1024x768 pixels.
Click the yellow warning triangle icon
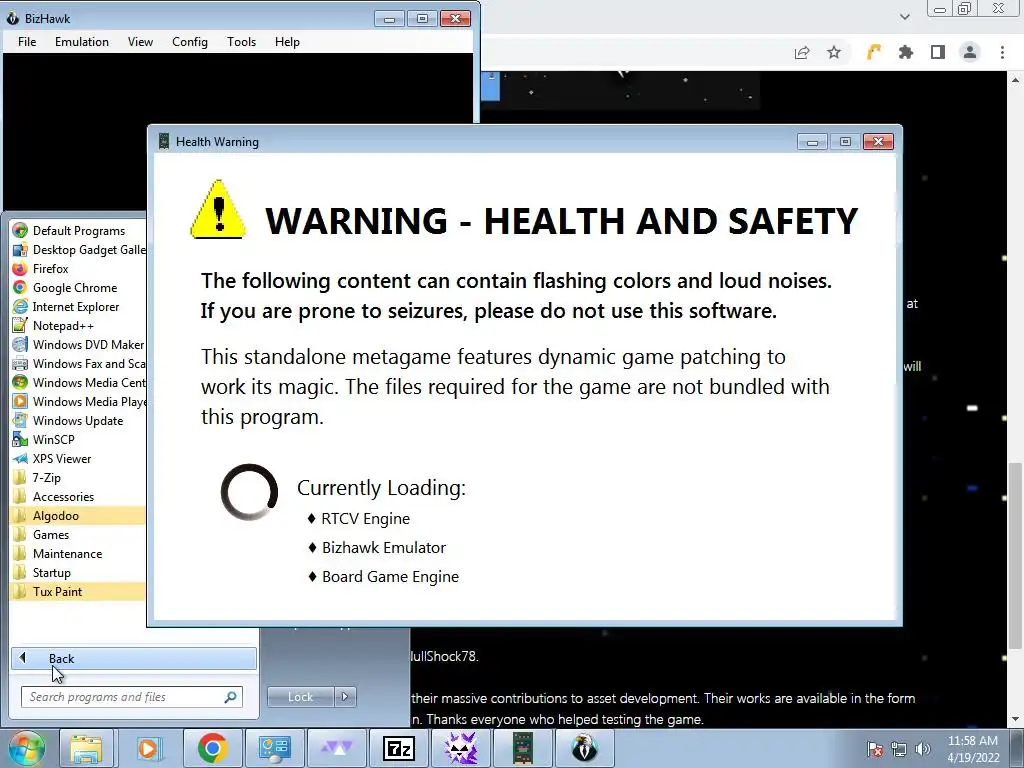click(x=218, y=210)
